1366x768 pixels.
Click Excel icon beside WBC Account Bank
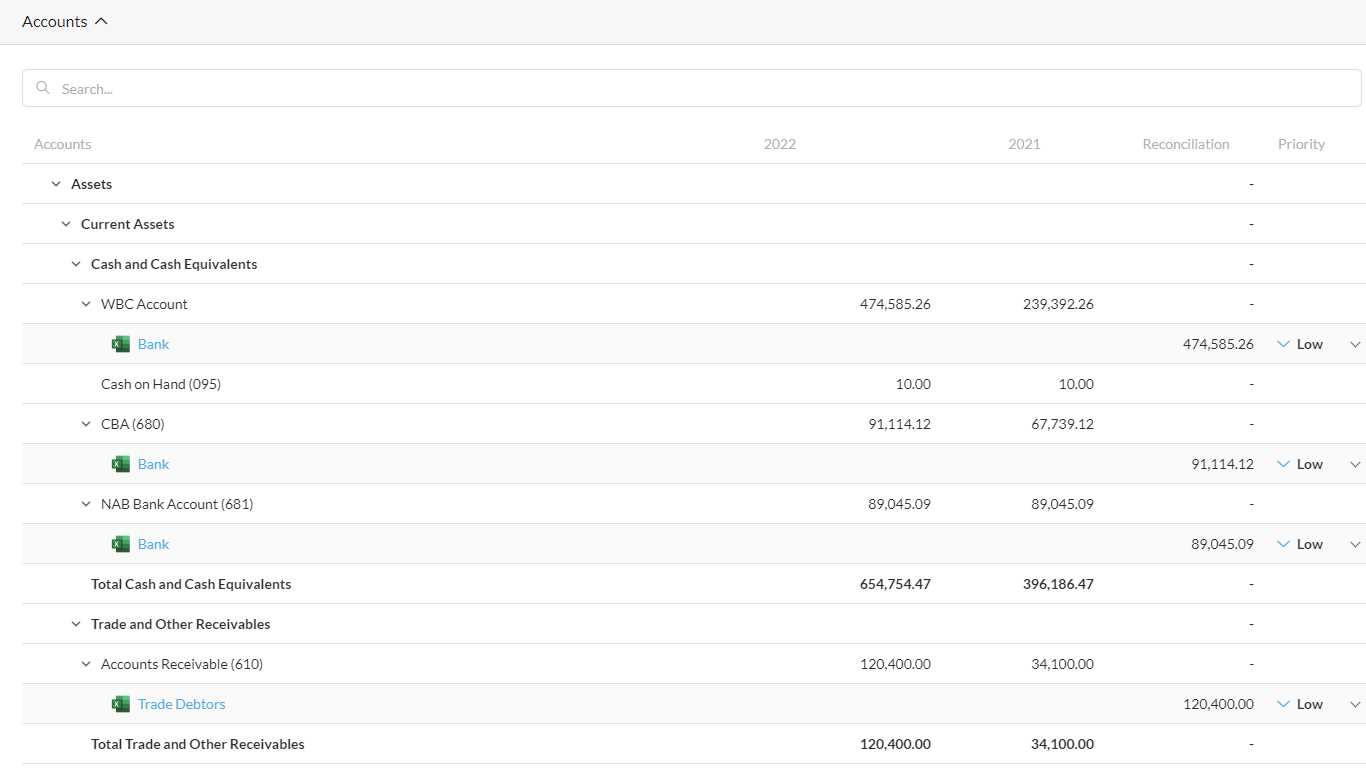point(121,344)
